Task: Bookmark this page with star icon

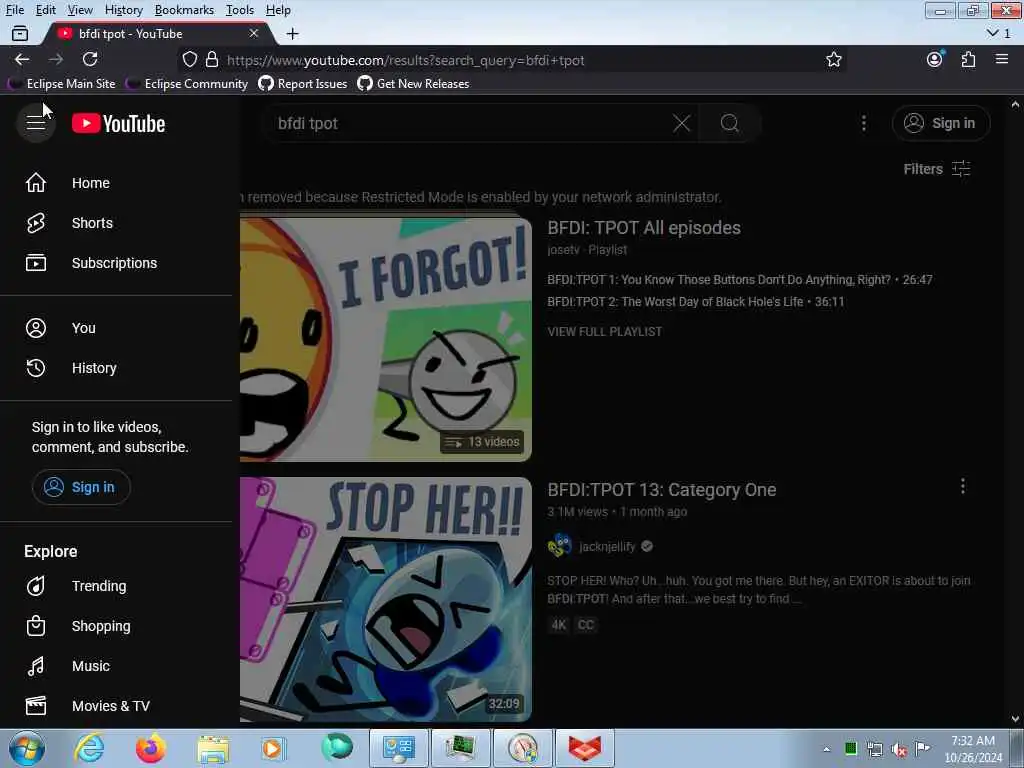Action: (x=833, y=60)
